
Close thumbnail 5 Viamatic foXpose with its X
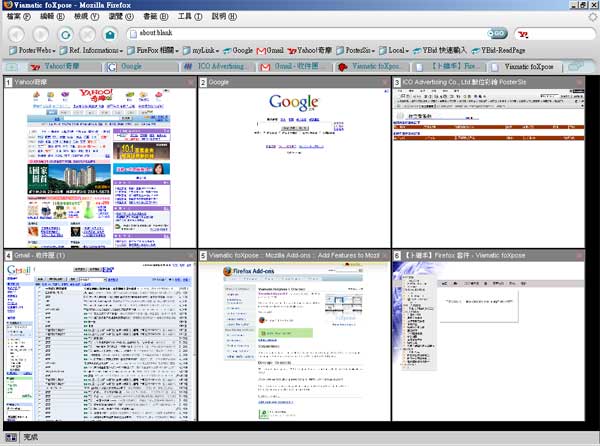coord(385,255)
